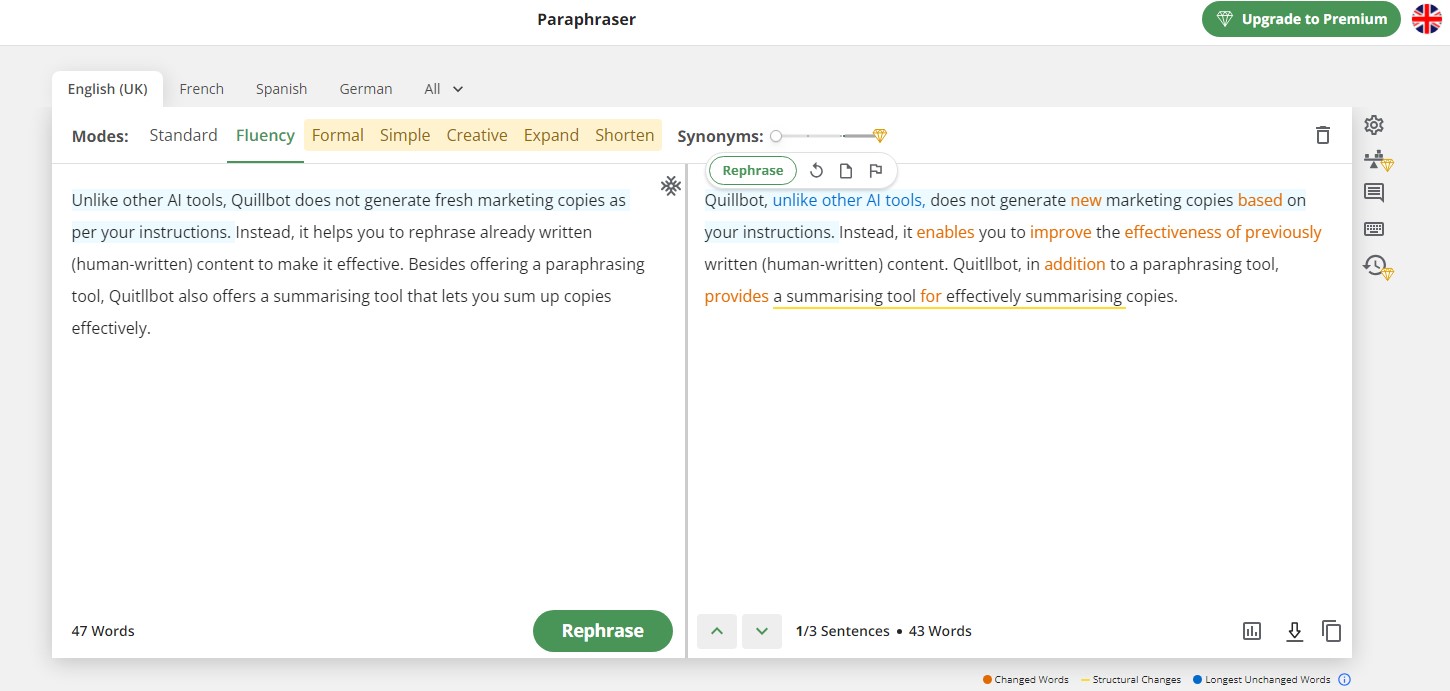Click the 'Paraphraser' page title
This screenshot has height=691, width=1450.
coord(586,19)
